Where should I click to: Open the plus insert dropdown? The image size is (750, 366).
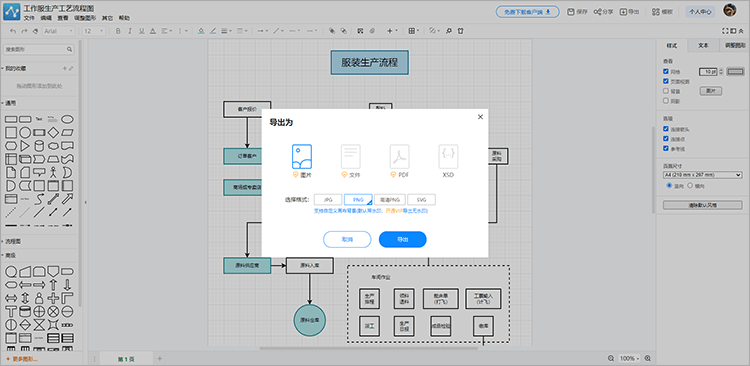pyautogui.click(x=392, y=31)
